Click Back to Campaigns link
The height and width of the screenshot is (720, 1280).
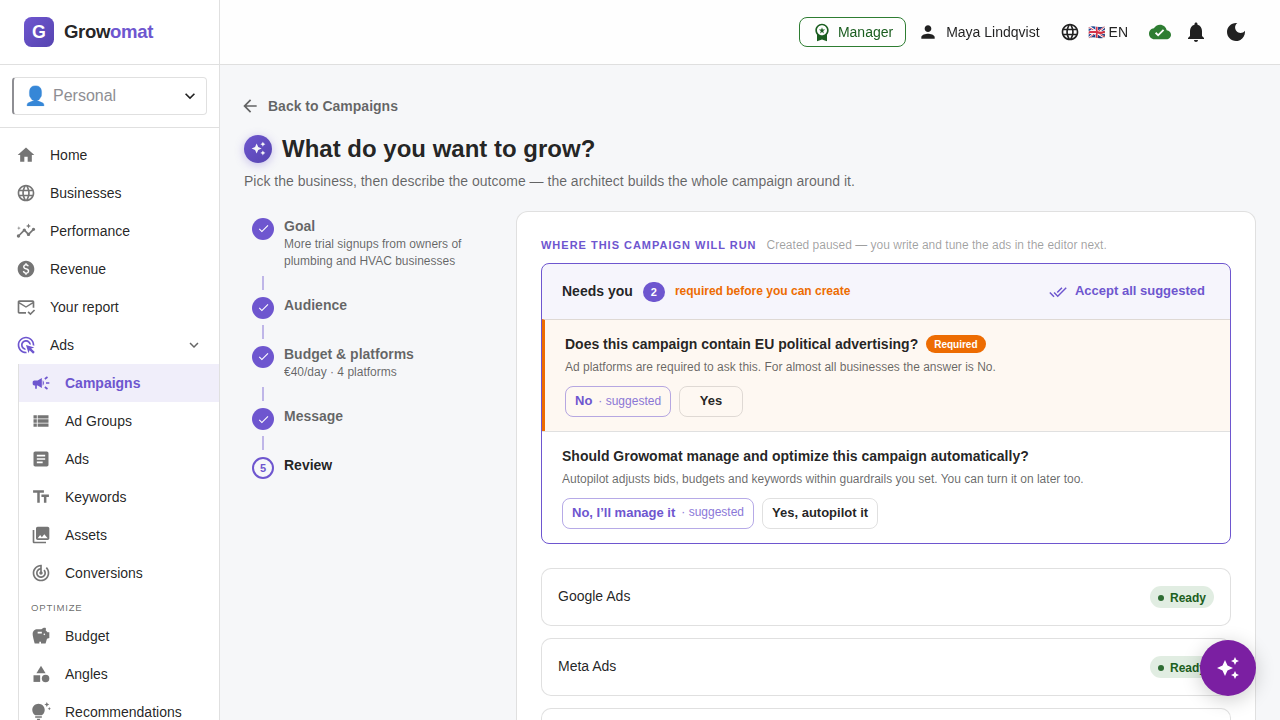320,106
